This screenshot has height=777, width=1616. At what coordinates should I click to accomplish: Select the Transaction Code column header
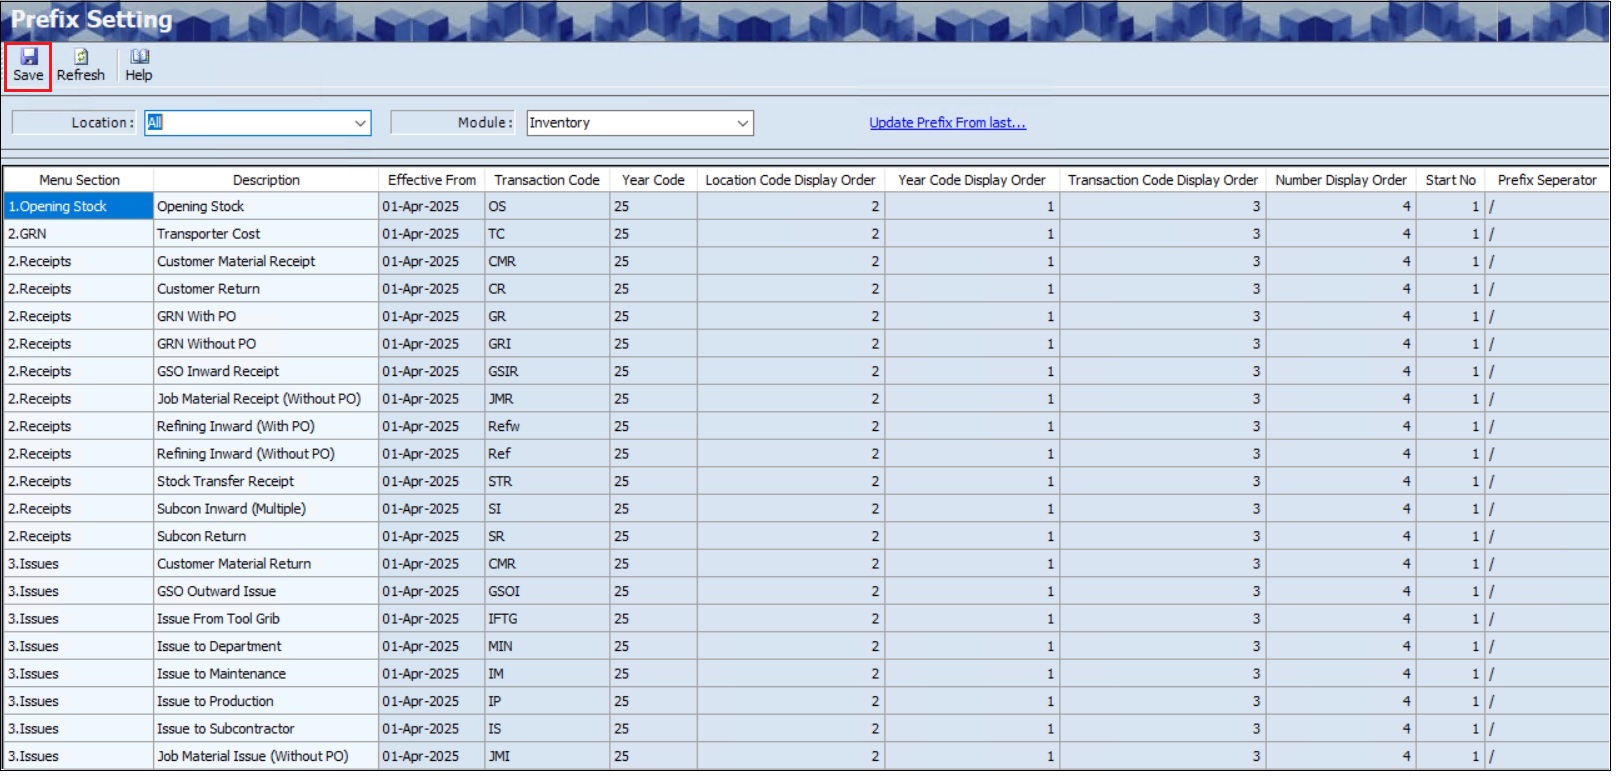pyautogui.click(x=546, y=180)
